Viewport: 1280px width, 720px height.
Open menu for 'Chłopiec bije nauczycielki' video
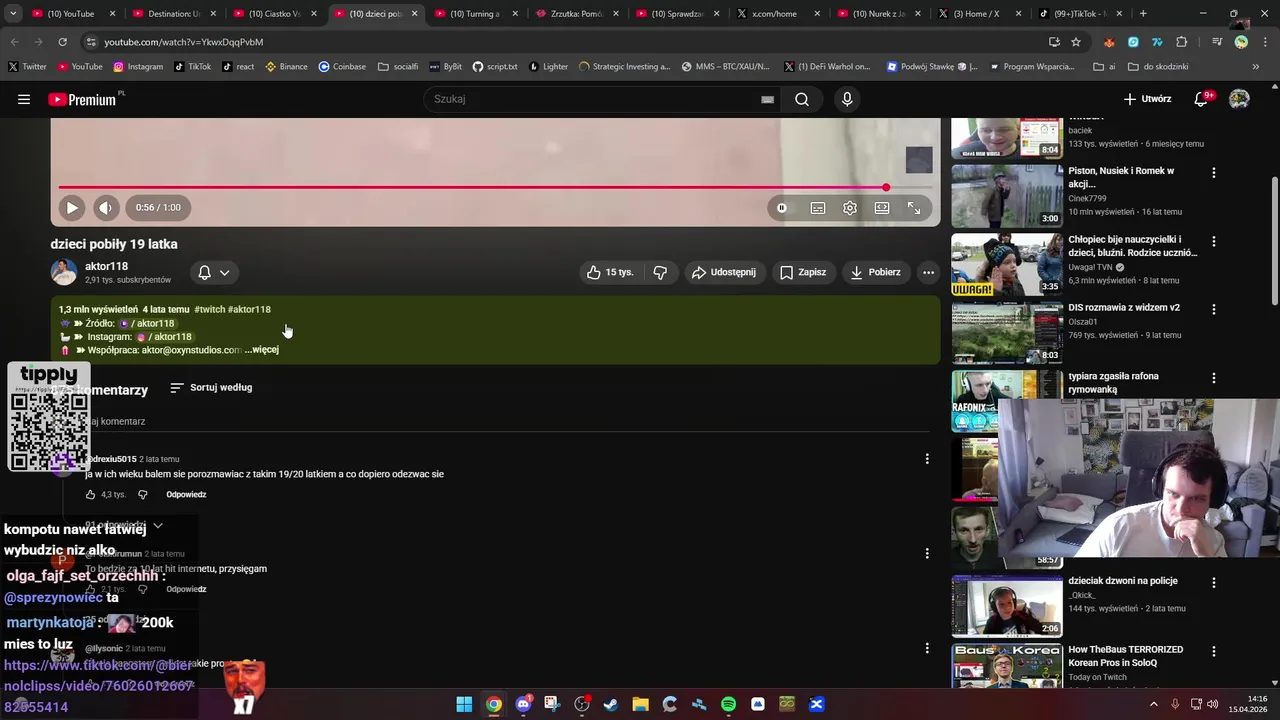(1214, 241)
